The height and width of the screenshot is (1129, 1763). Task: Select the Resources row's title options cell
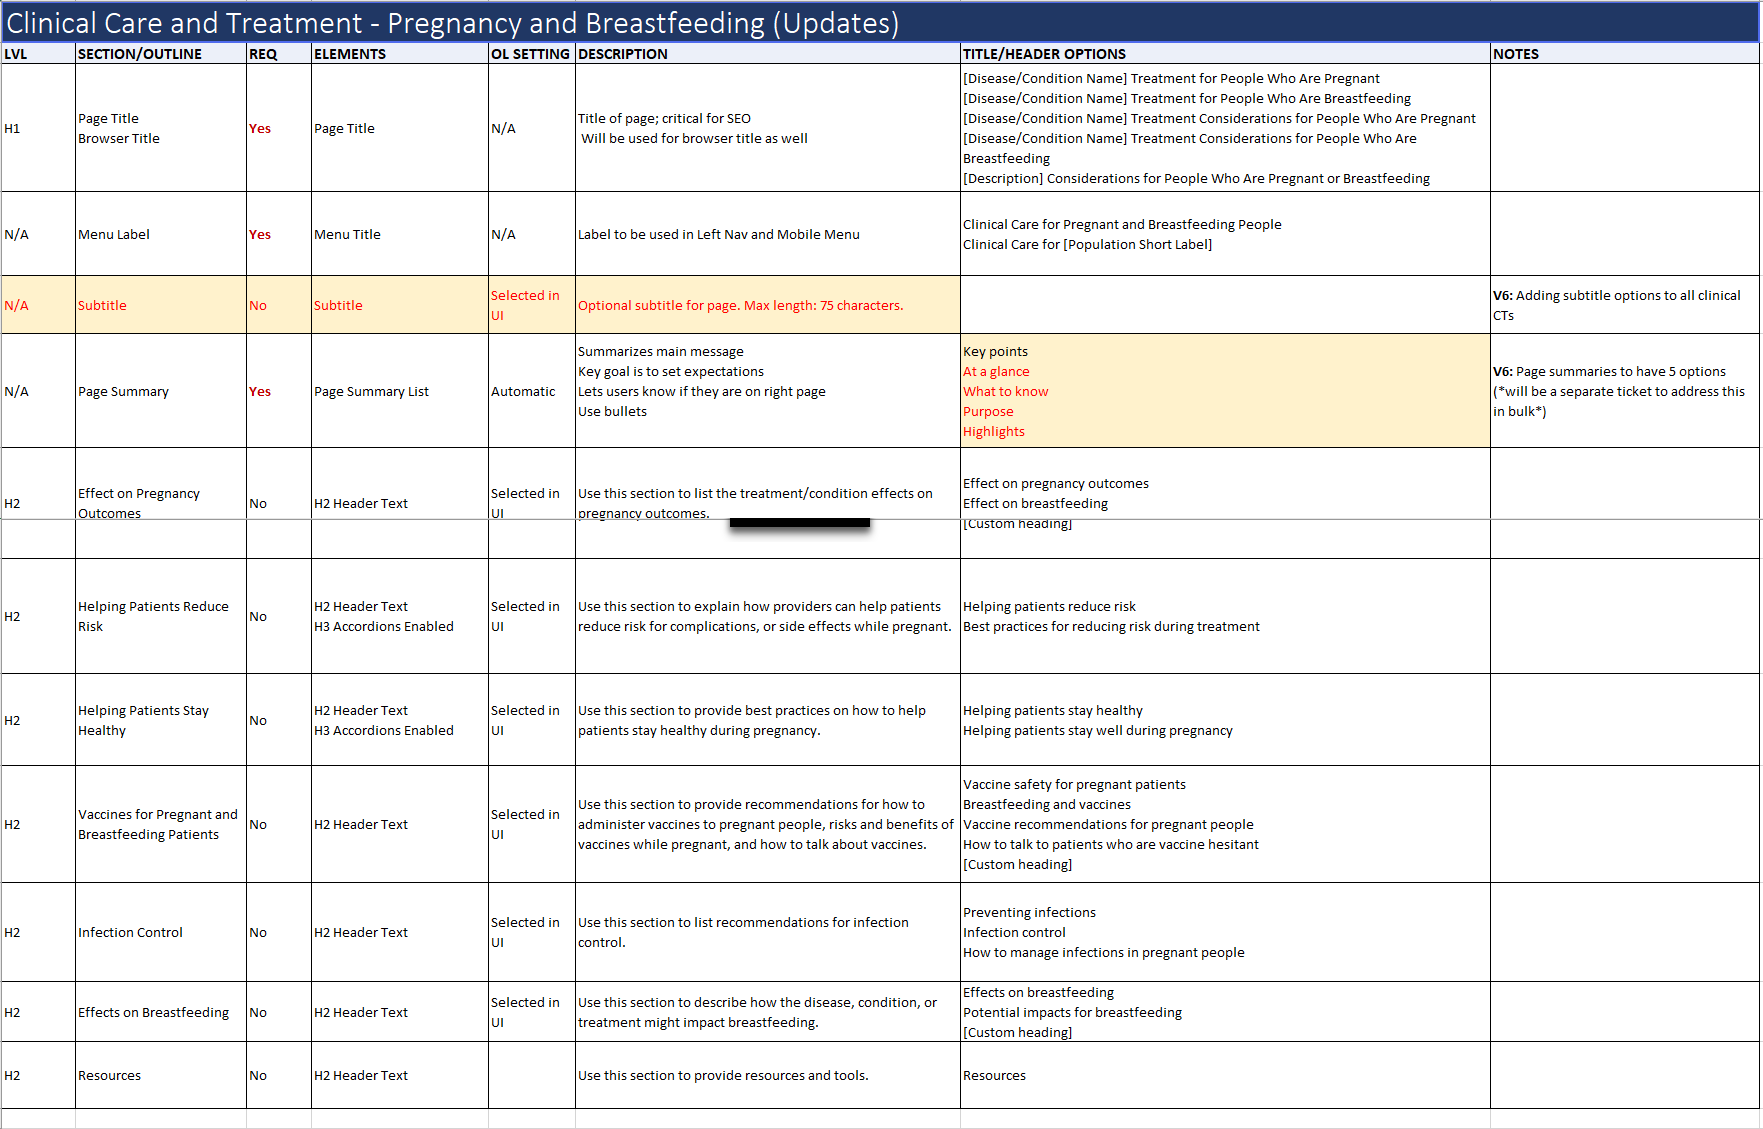(1225, 1075)
